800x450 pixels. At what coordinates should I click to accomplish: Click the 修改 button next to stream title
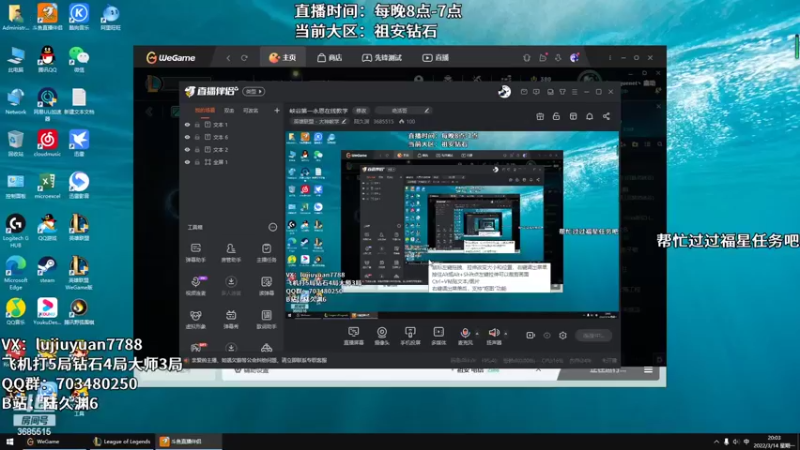tap(361, 110)
